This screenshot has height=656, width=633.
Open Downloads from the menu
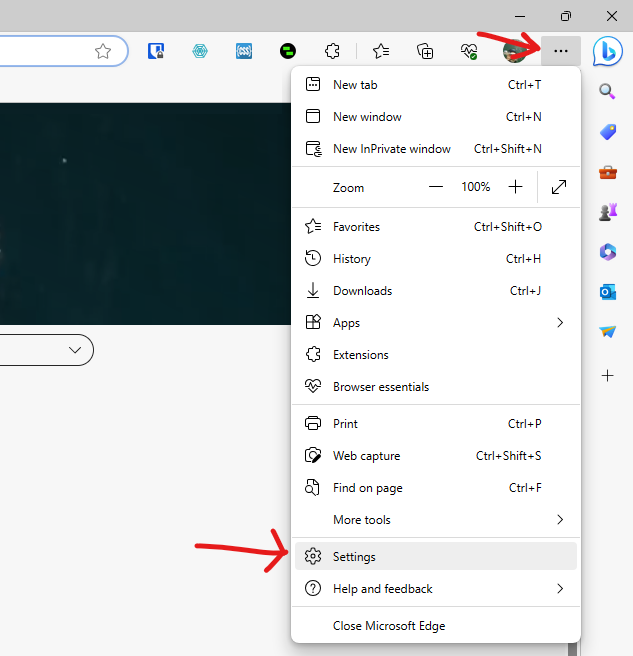(x=436, y=291)
